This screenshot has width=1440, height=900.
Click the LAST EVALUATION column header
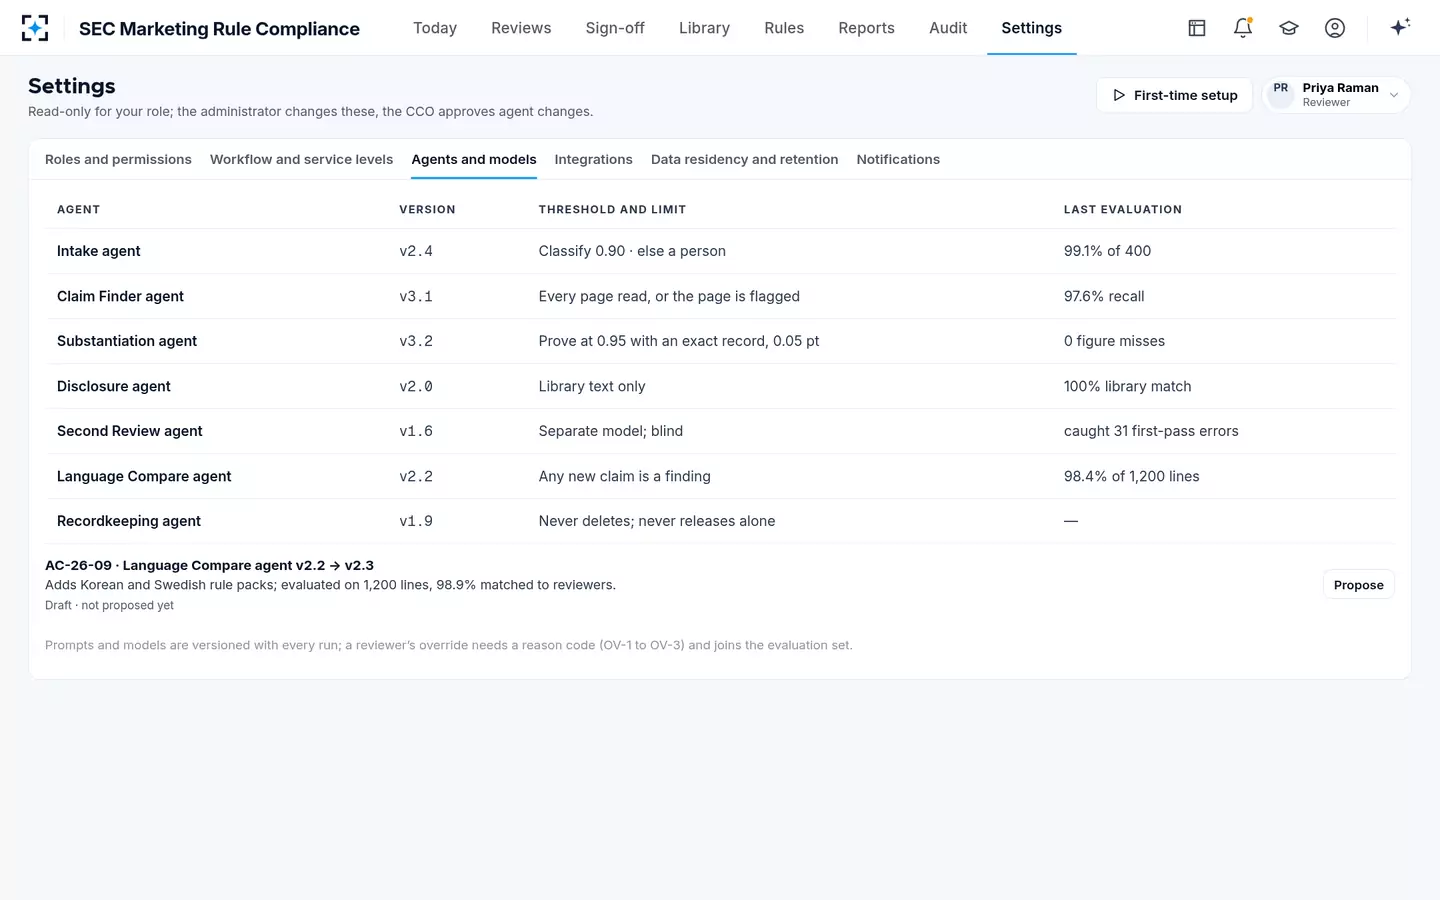(x=1123, y=209)
